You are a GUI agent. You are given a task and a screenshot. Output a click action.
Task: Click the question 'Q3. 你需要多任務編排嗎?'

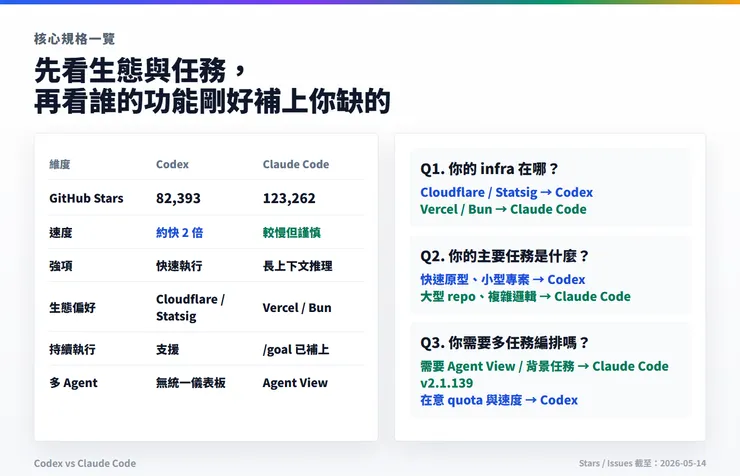(x=505, y=343)
